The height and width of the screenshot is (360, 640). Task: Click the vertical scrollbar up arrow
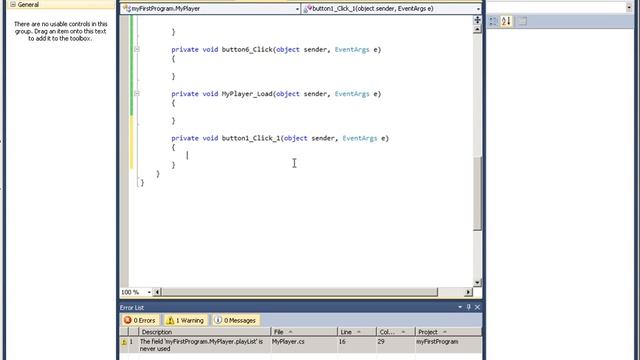point(477,29)
